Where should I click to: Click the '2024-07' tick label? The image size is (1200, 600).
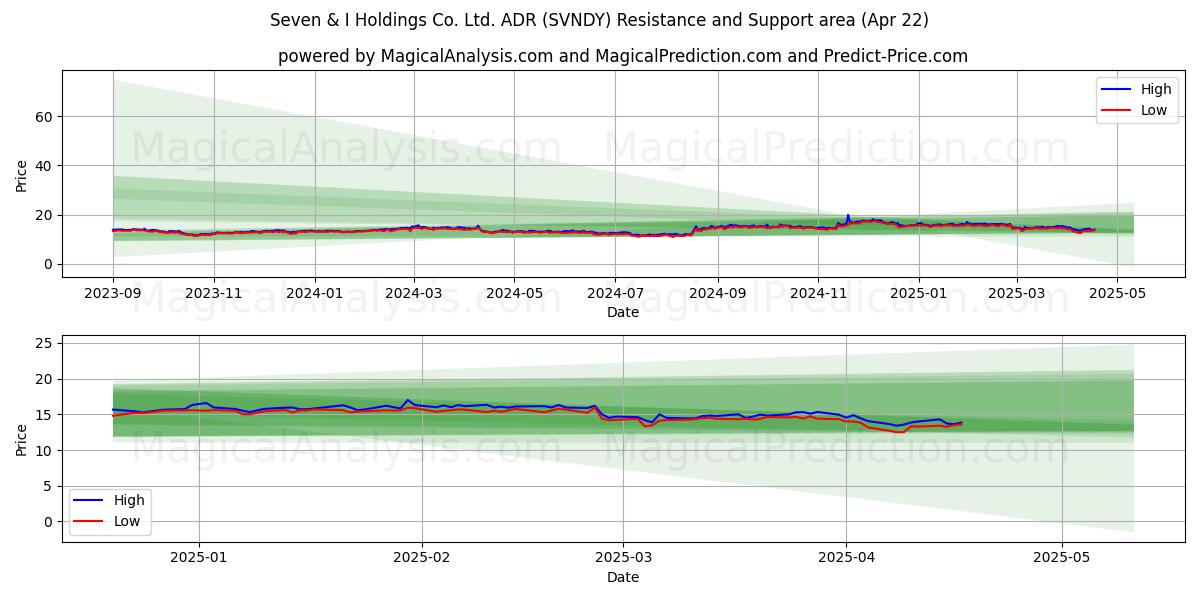click(614, 293)
